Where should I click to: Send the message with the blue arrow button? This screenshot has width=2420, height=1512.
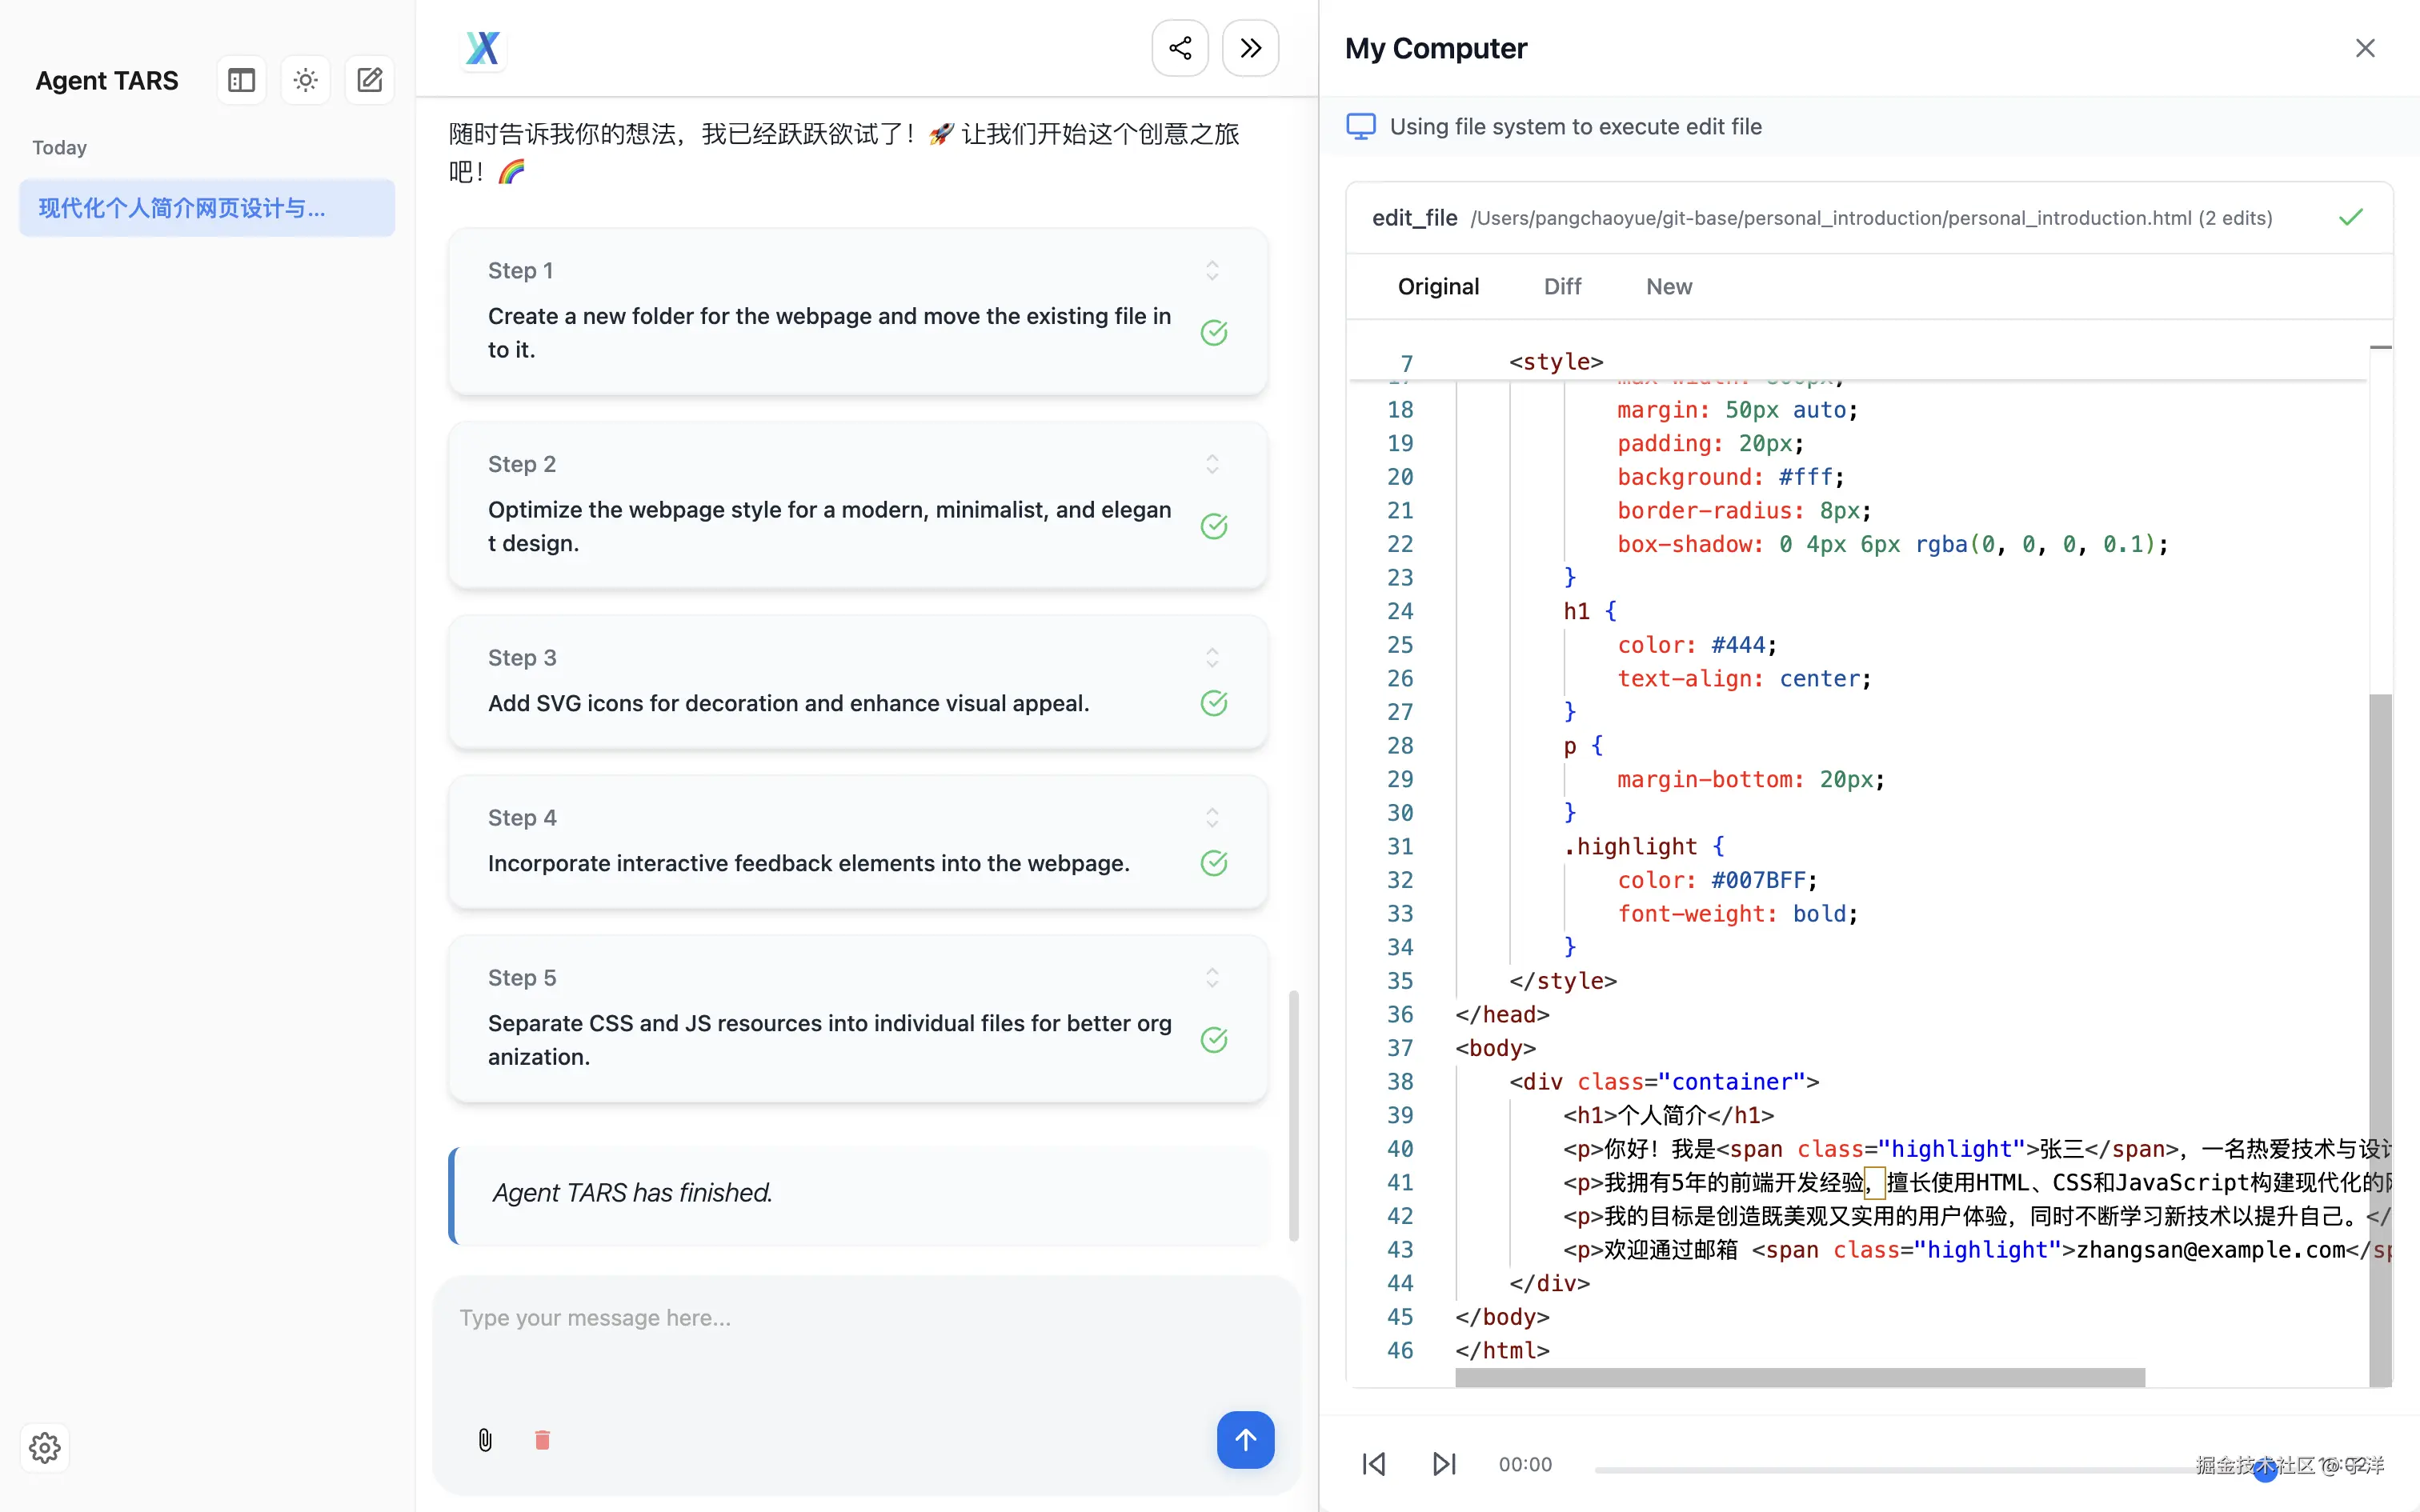click(x=1245, y=1440)
